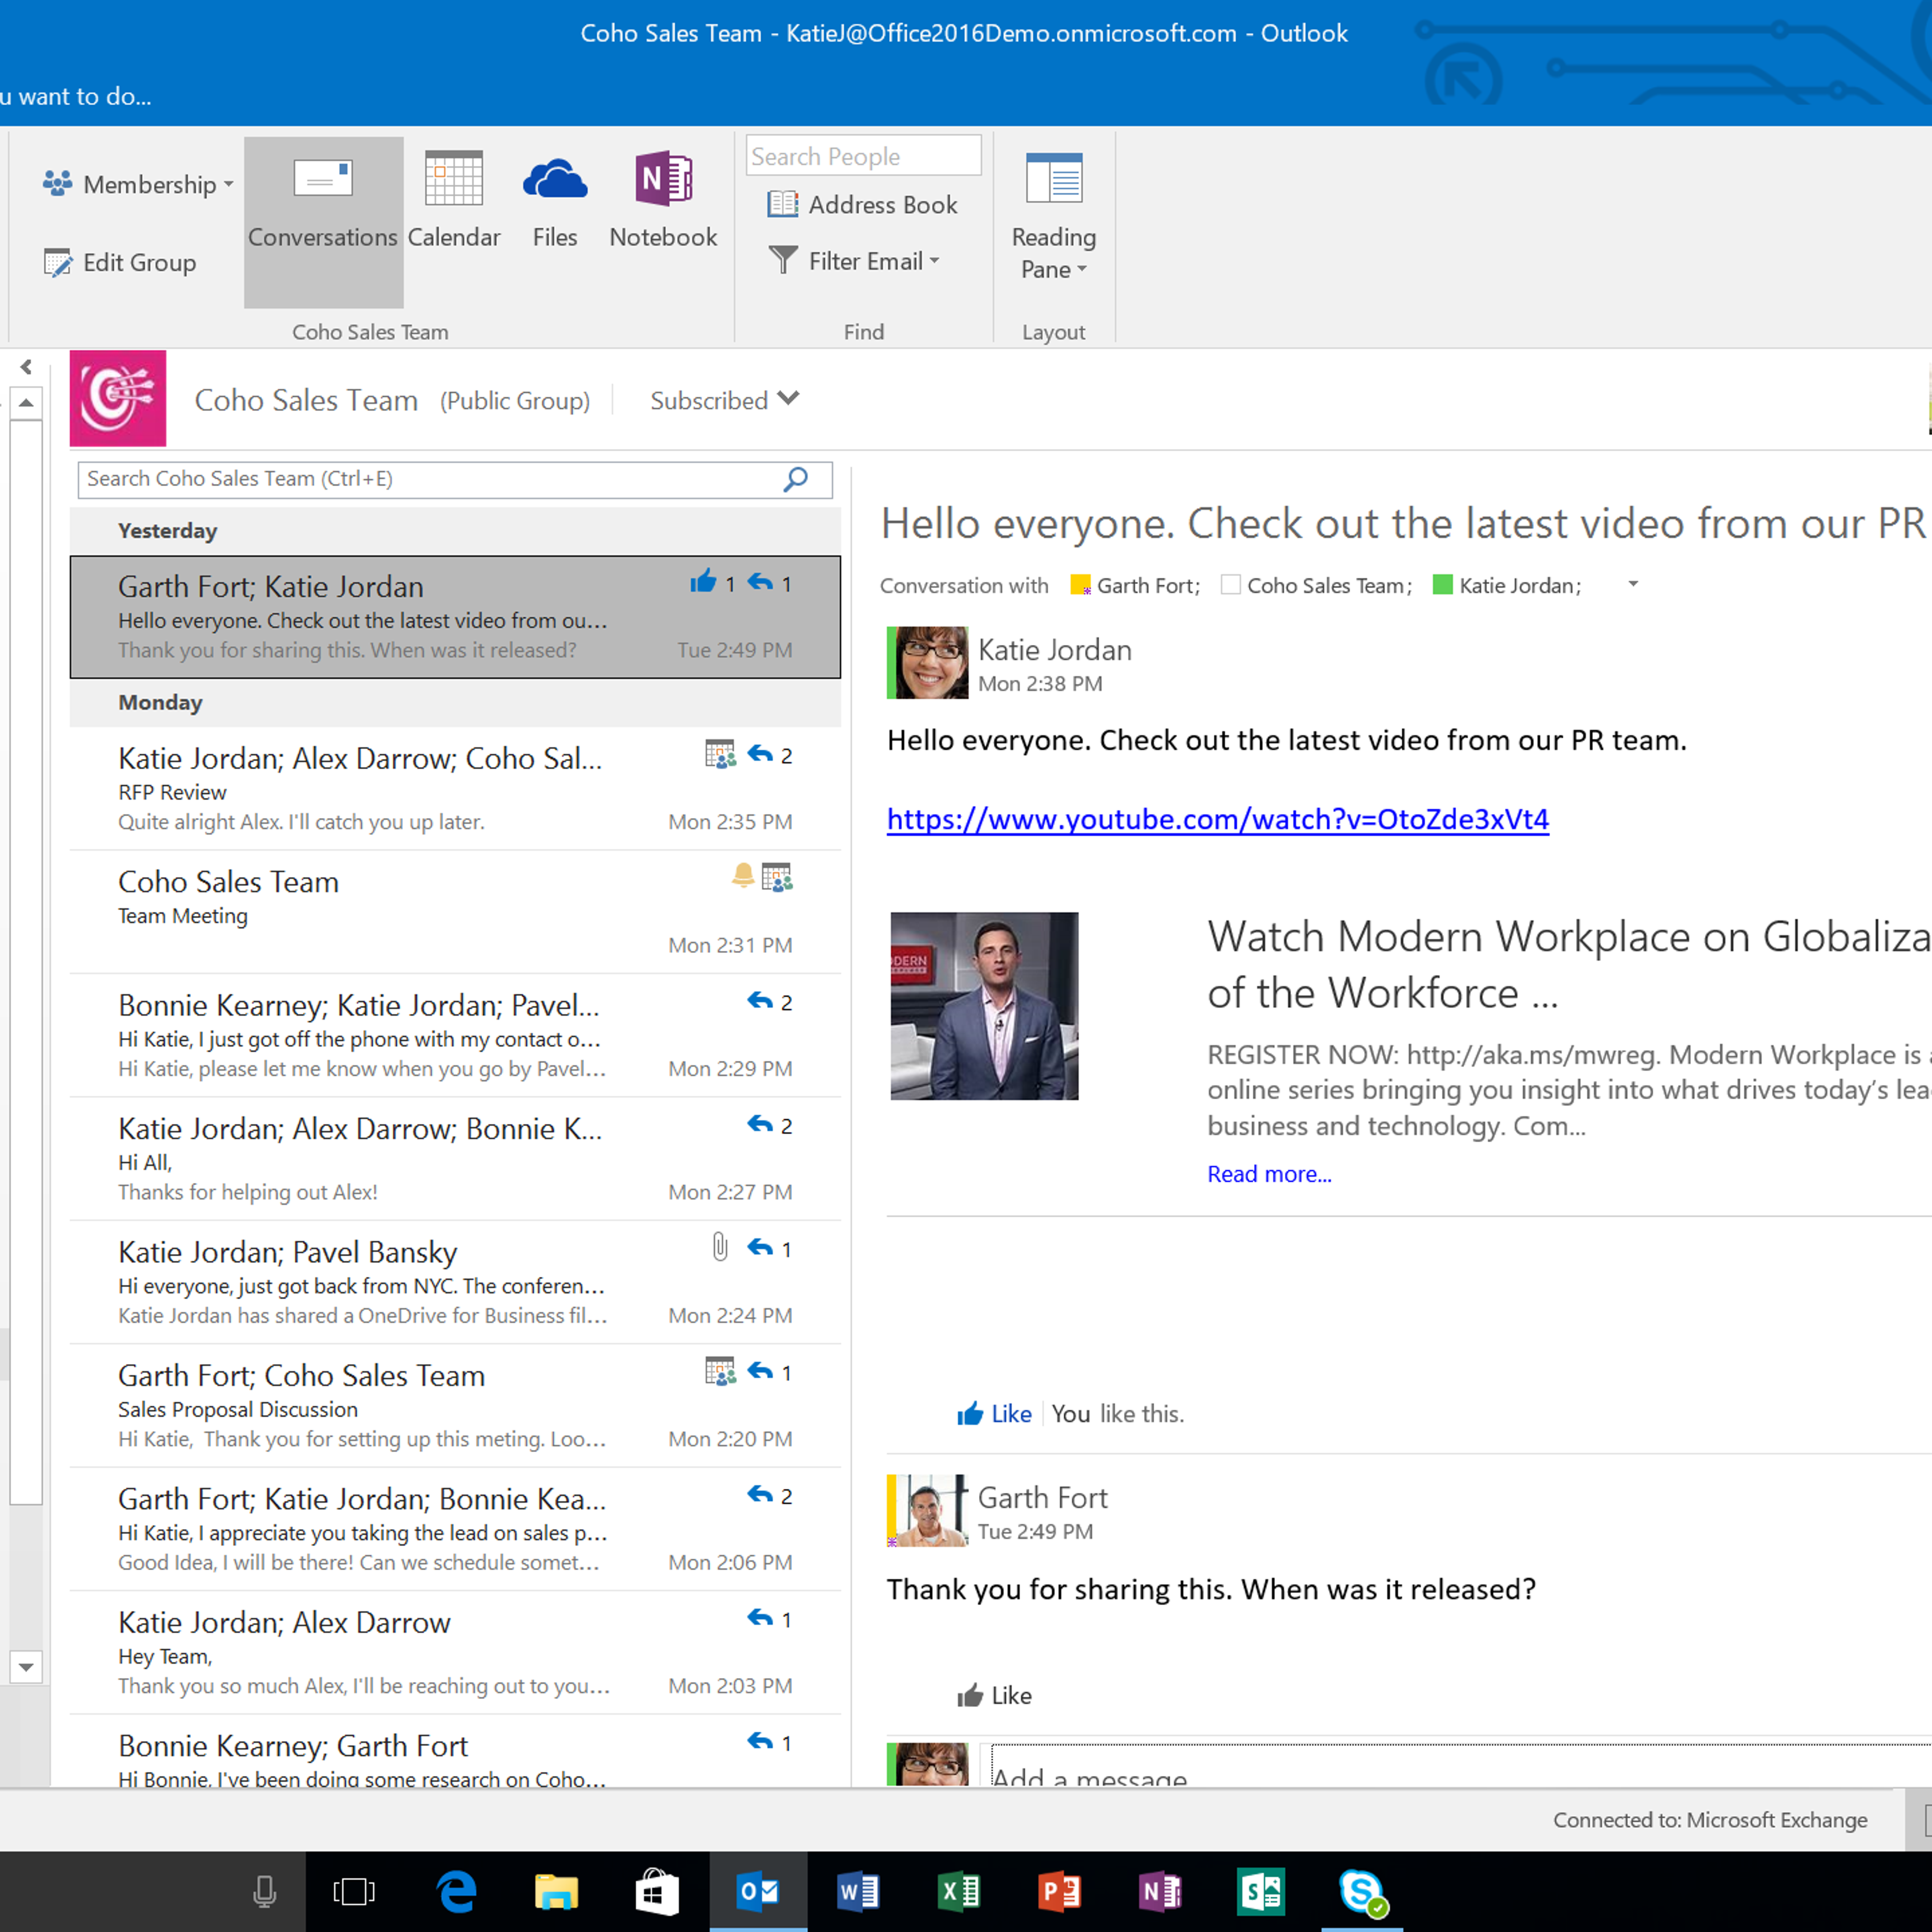Open the Membership dropdown

click(x=138, y=184)
